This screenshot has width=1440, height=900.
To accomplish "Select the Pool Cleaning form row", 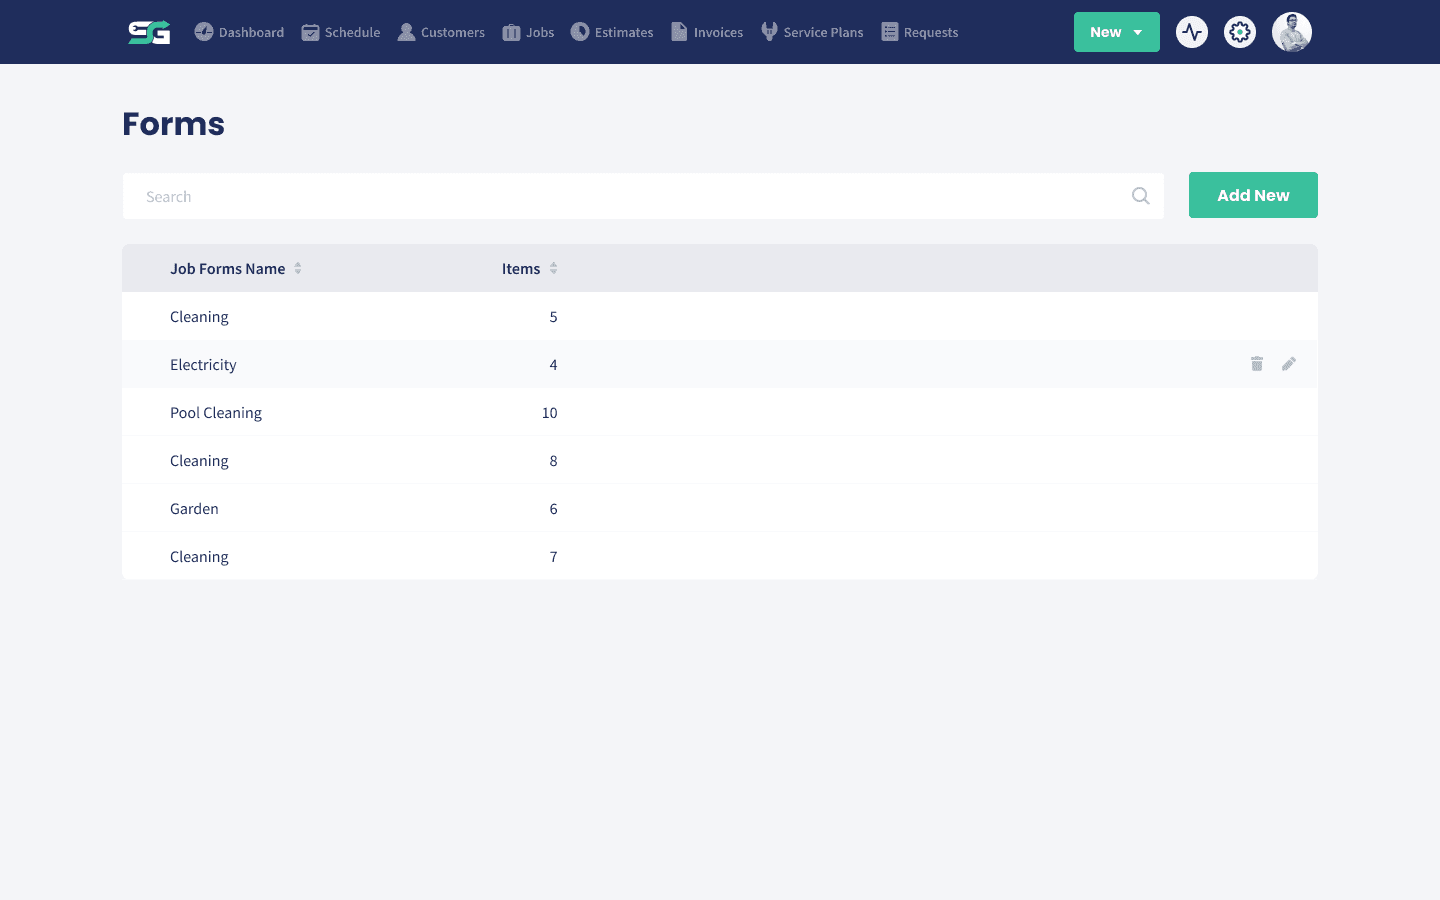I will tap(720, 412).
